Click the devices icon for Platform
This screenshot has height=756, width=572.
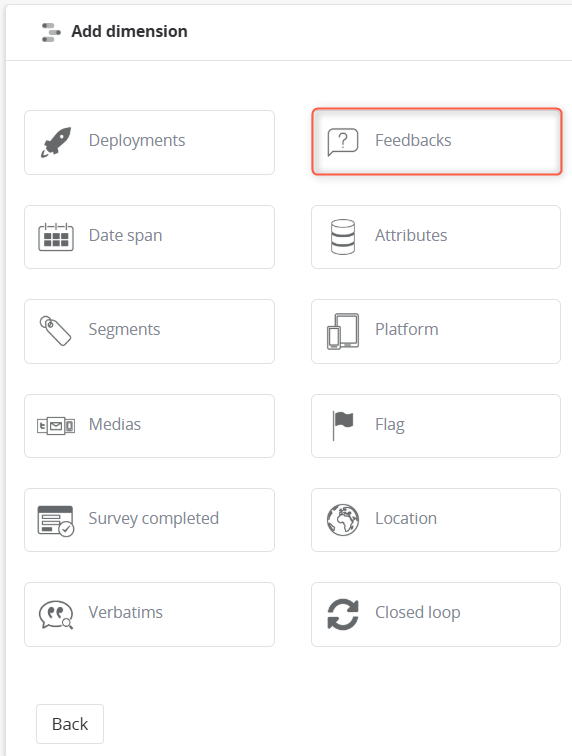coord(343,331)
